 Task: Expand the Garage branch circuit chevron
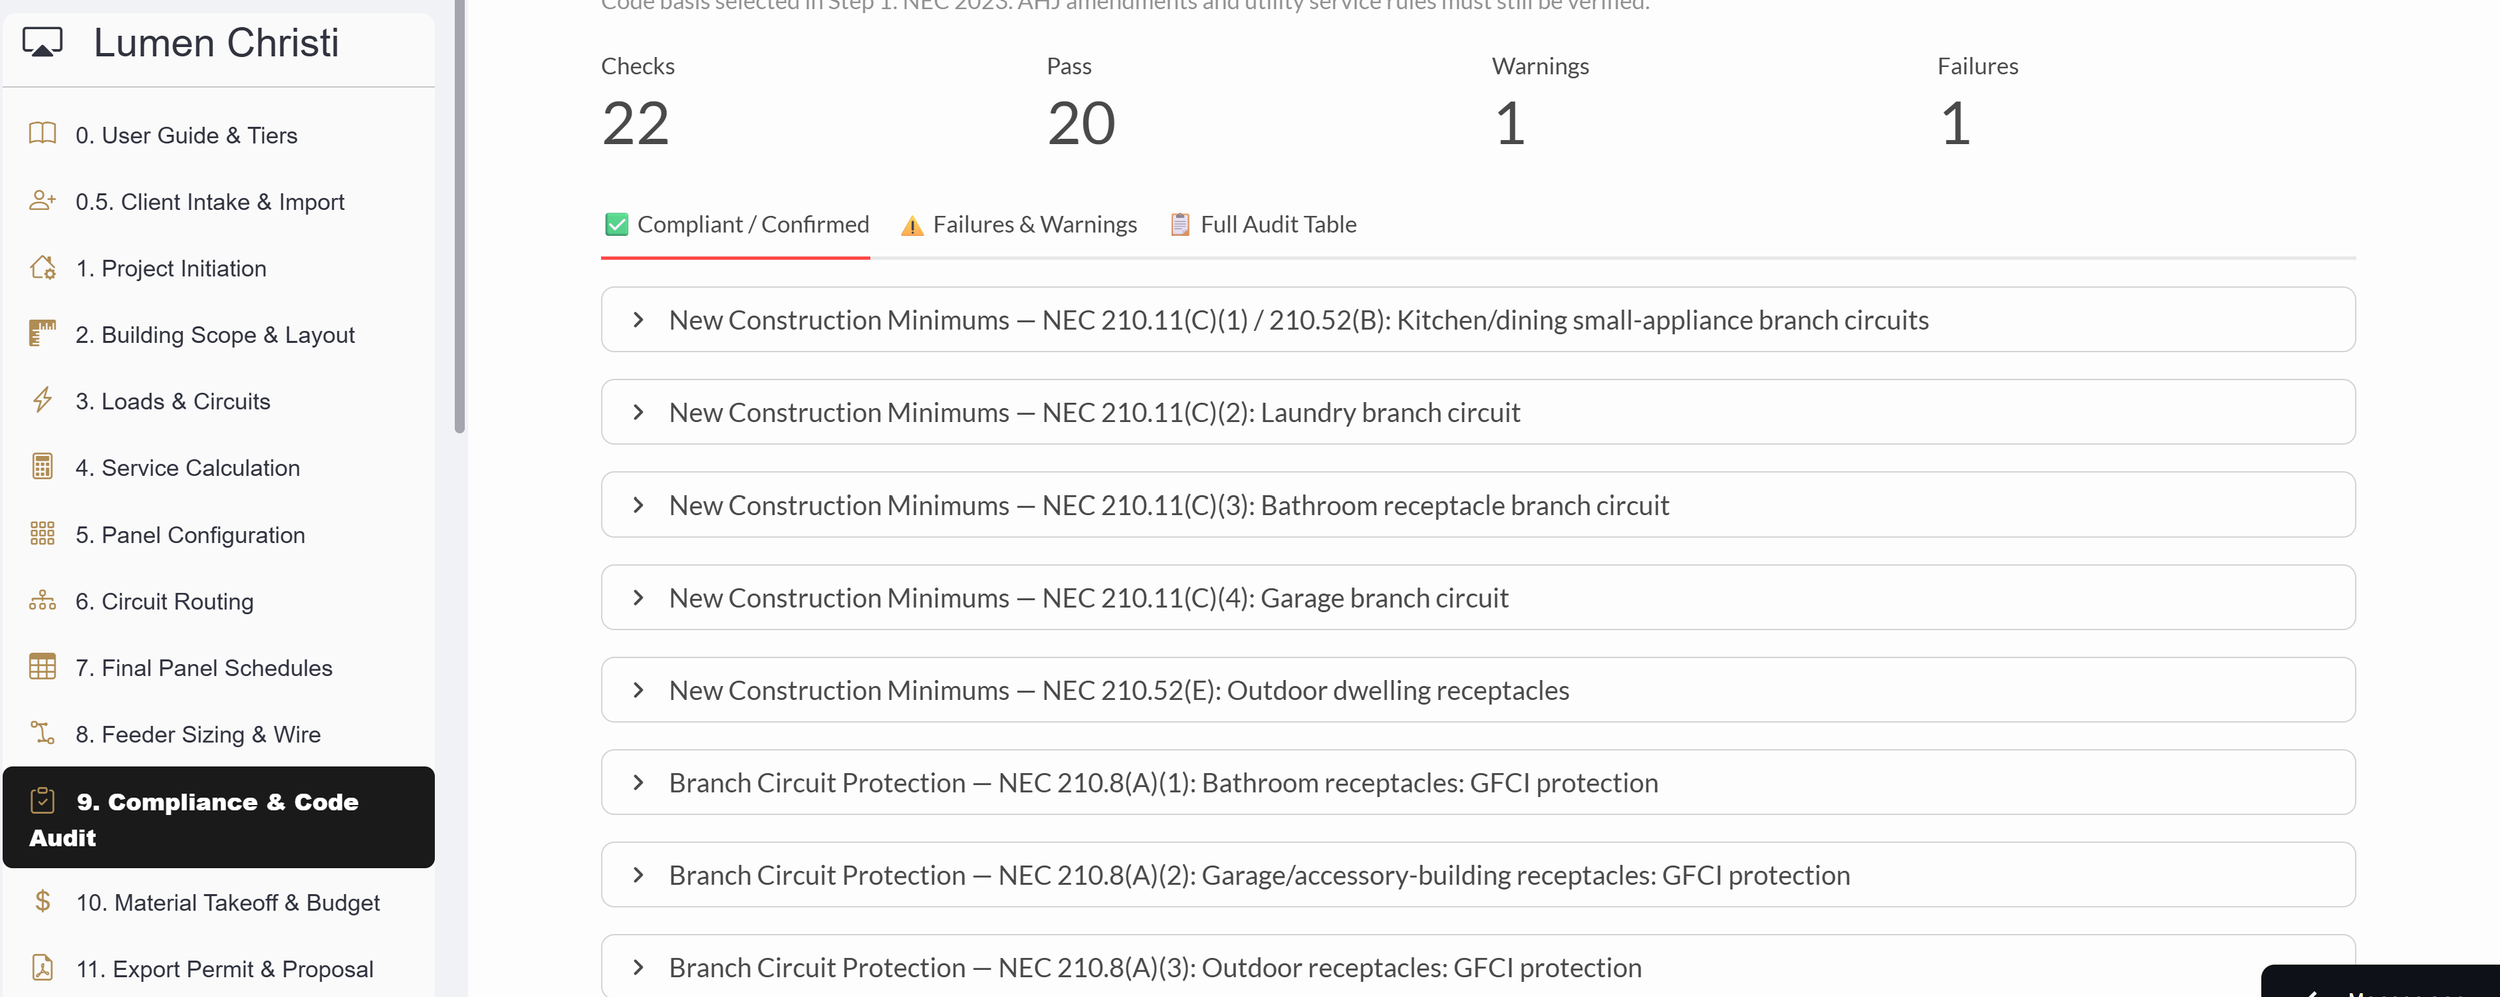(638, 598)
